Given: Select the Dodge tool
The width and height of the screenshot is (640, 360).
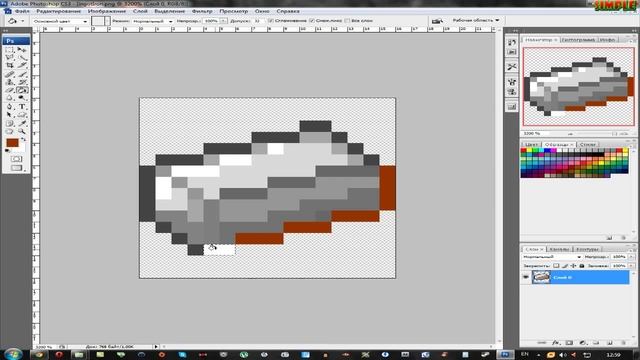Looking at the screenshot, I should pos(22,98).
